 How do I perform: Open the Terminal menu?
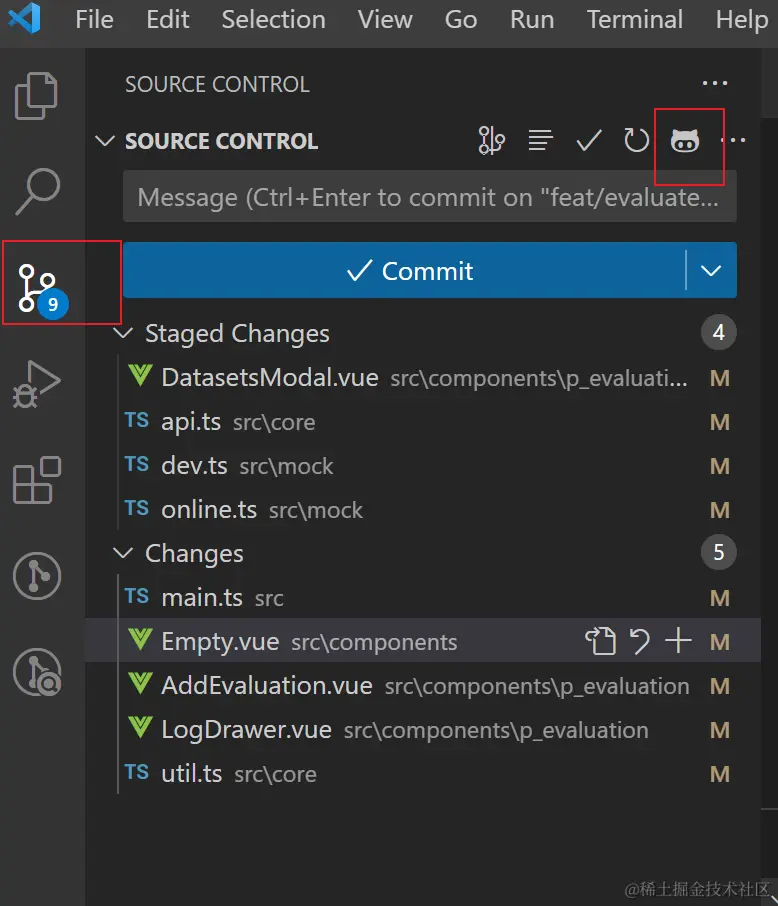point(635,20)
